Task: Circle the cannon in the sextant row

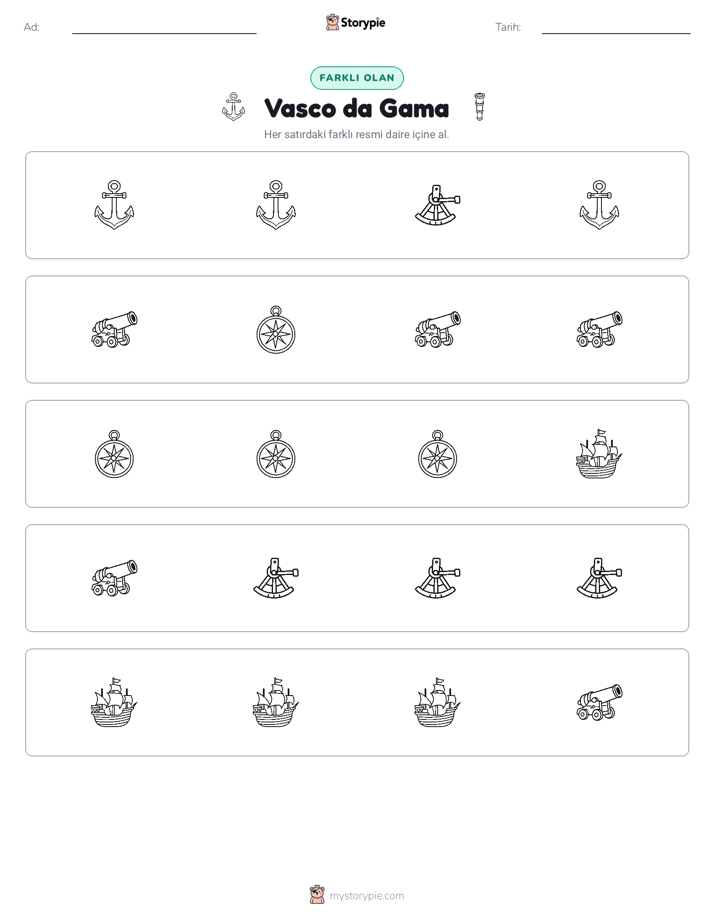Action: tap(114, 578)
